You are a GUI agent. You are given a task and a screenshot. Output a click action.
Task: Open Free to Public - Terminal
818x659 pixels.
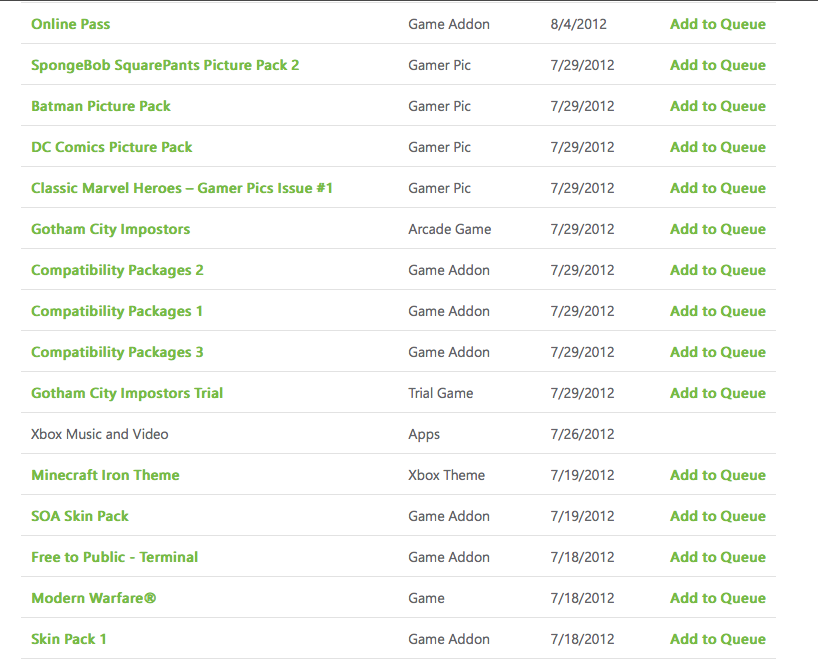(x=115, y=557)
